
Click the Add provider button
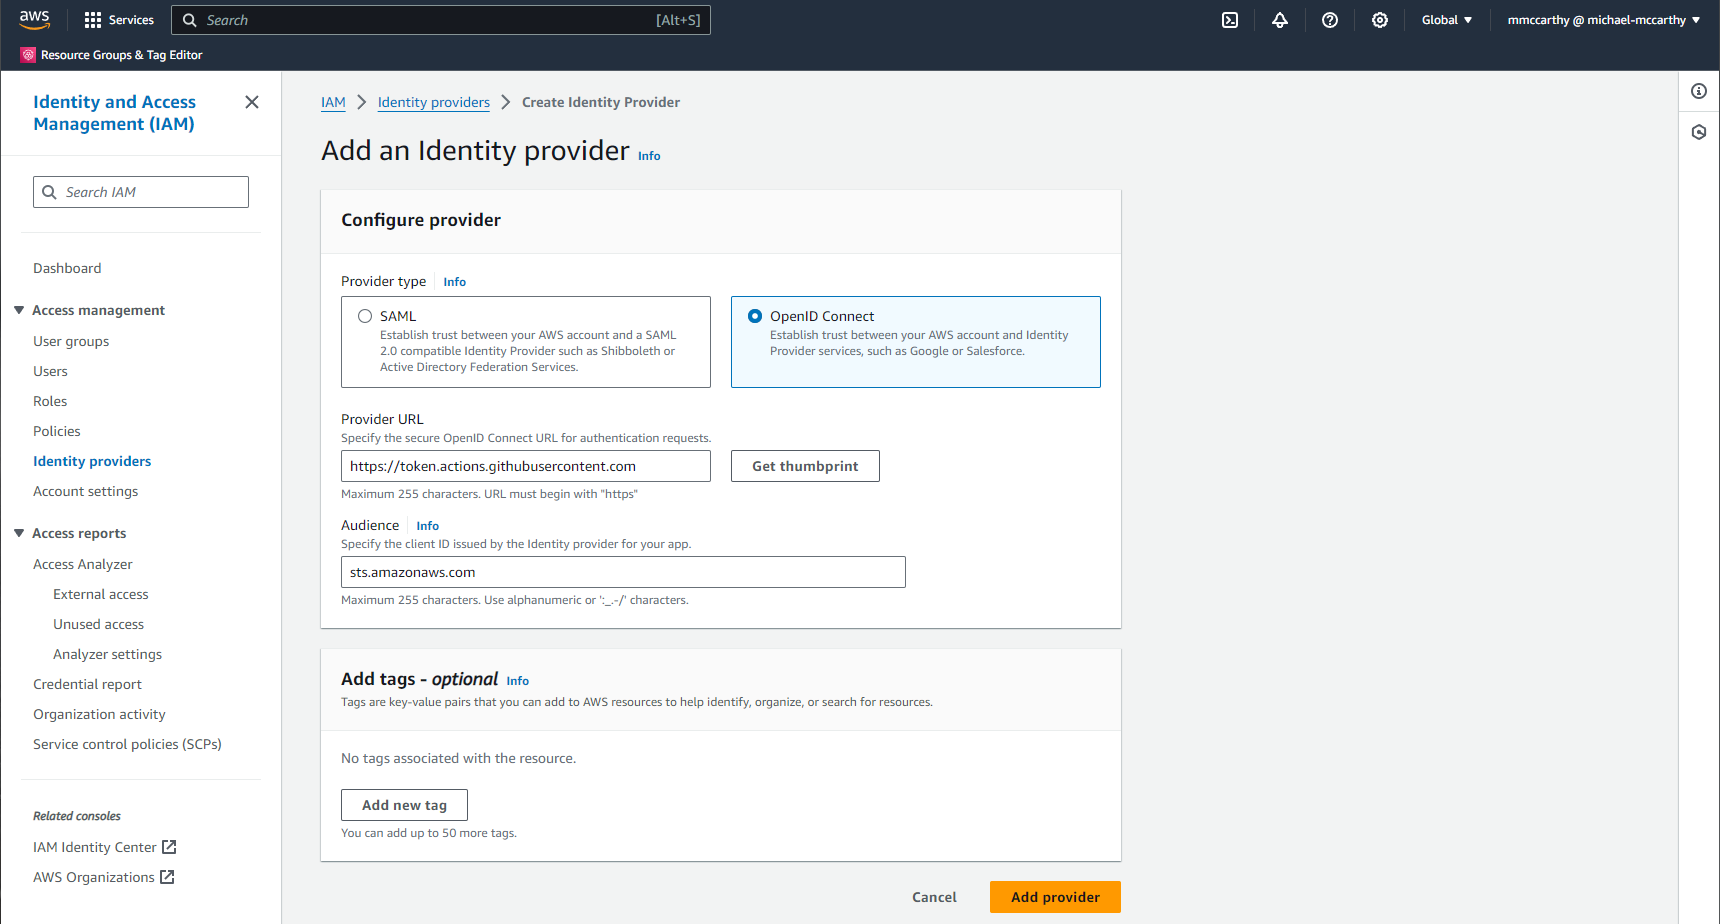click(x=1055, y=897)
